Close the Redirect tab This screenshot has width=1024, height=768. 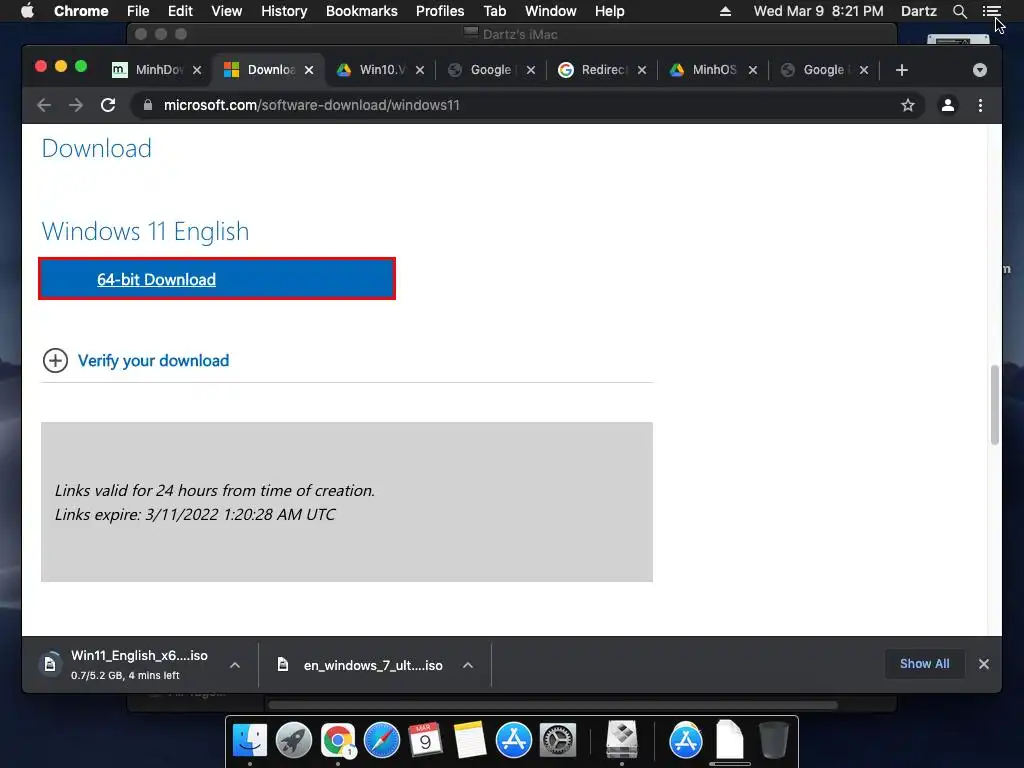tap(642, 70)
